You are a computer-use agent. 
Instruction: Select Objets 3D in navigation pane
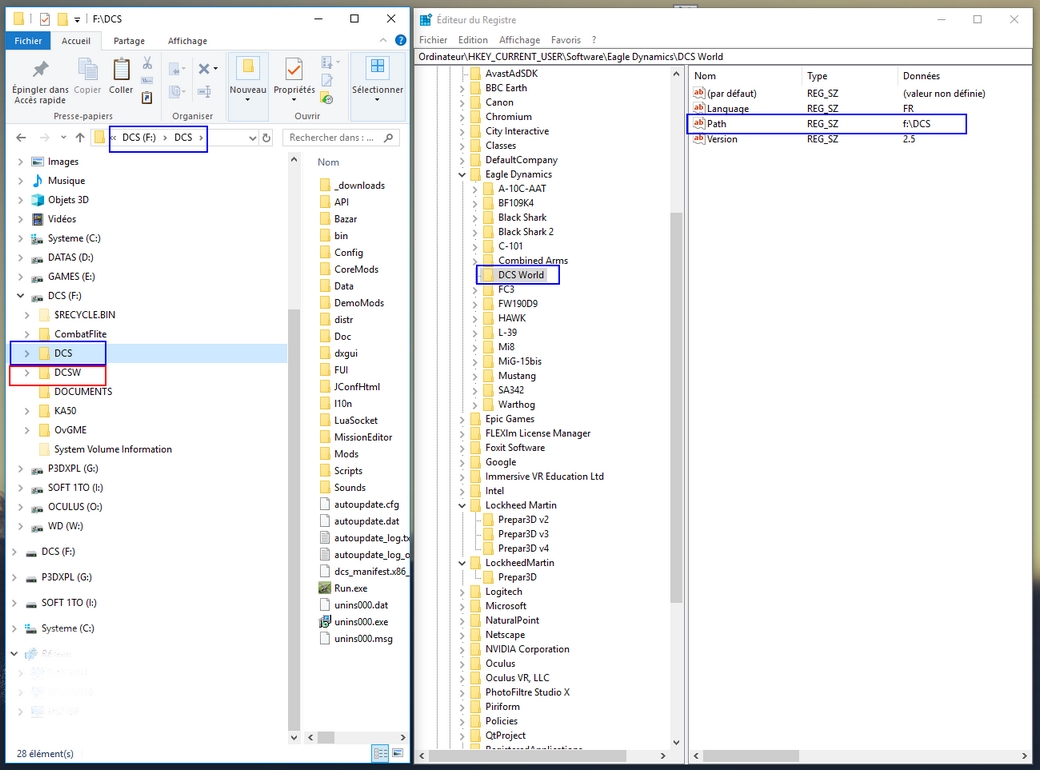(x=68, y=200)
